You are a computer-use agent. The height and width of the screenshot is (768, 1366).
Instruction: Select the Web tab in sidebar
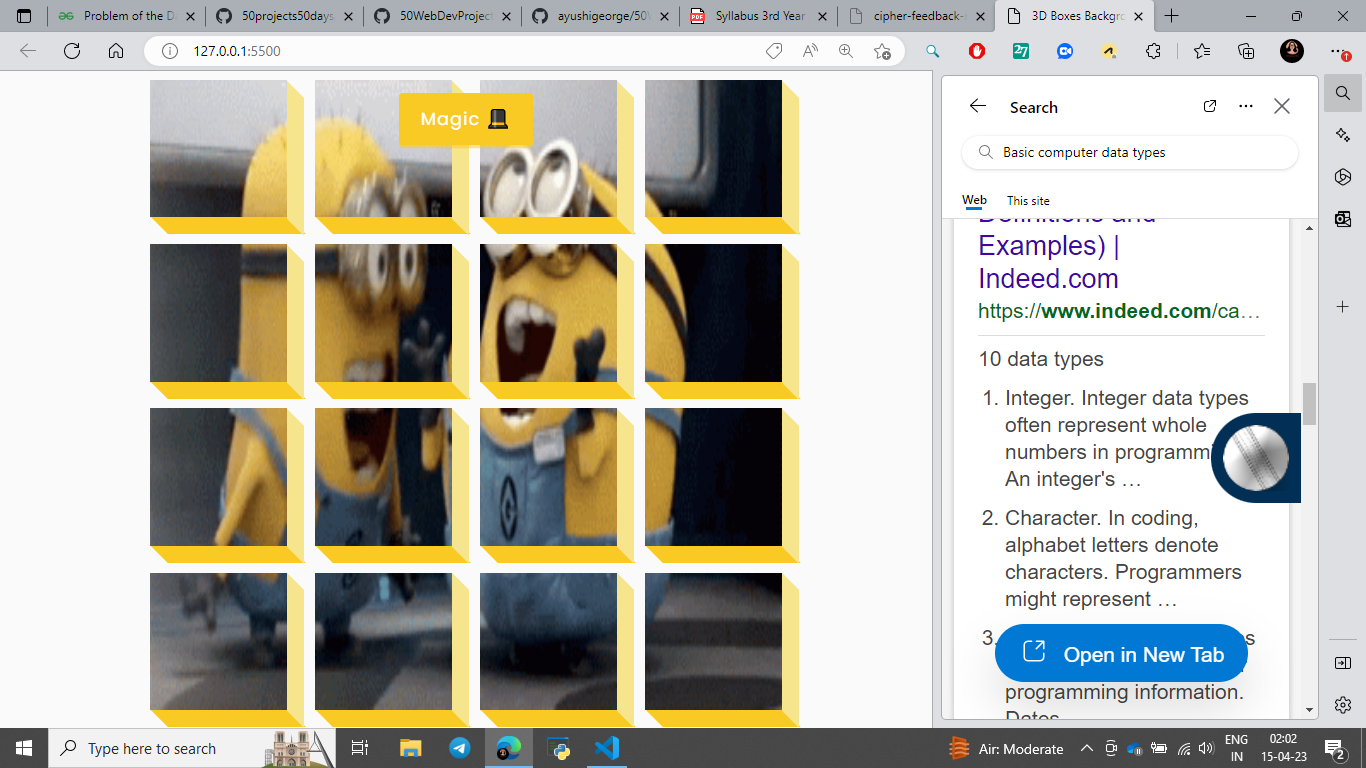[x=974, y=200]
